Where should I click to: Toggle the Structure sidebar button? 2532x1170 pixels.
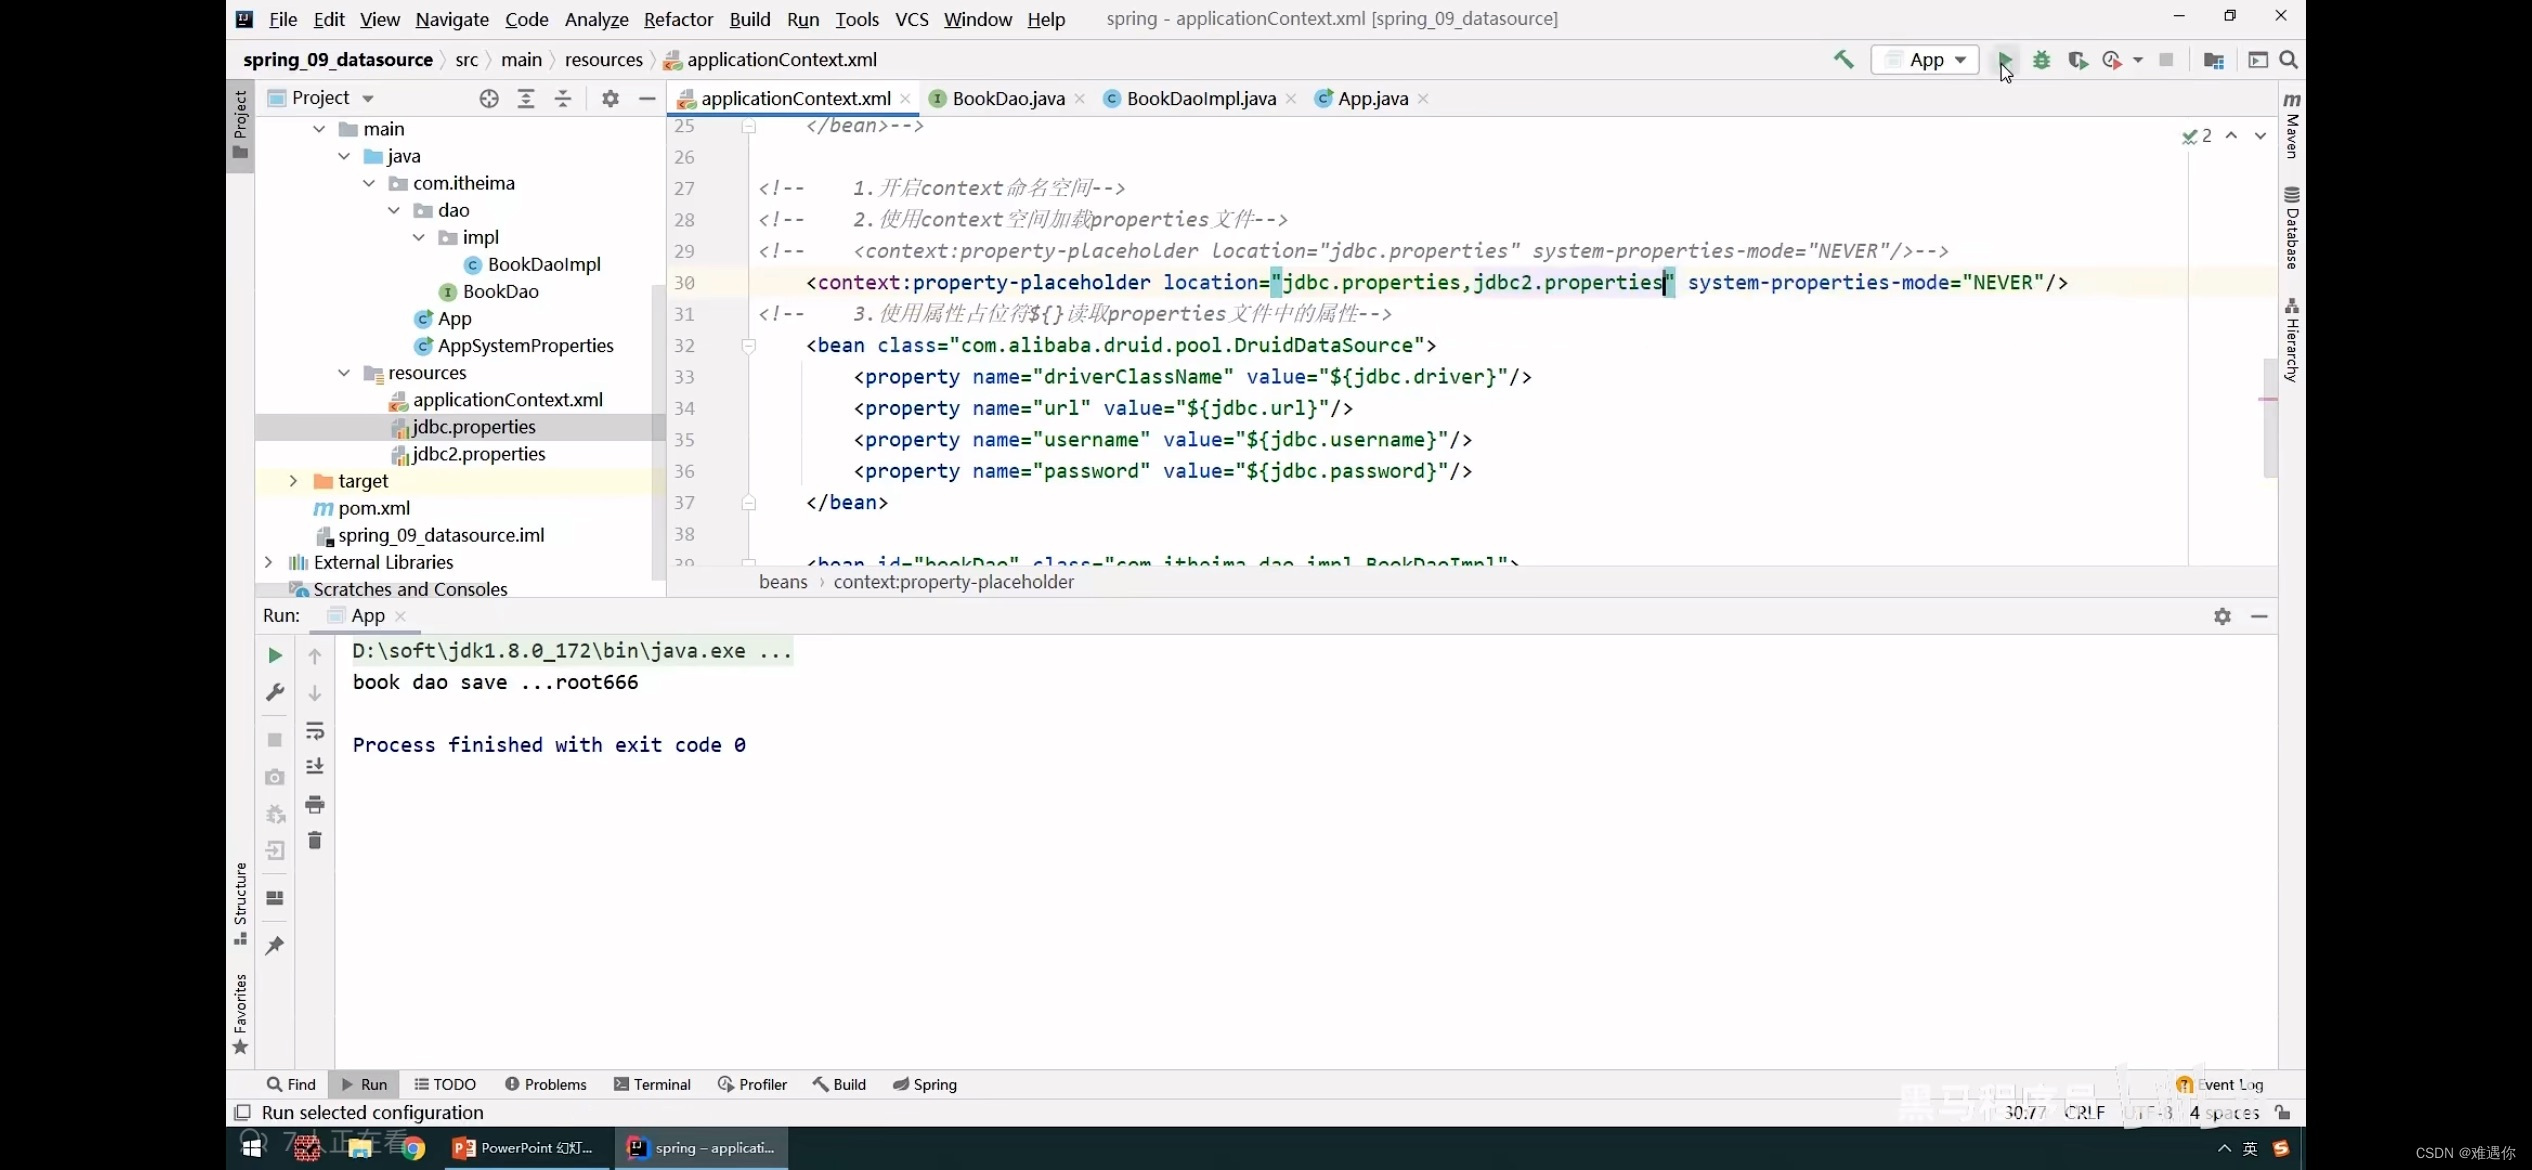240,903
